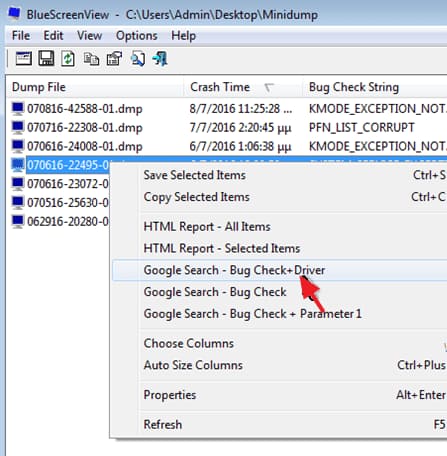447x456 pixels.
Task: Click KMODE_EXCEPTION_NOT text in the 070816-42588-01.dmp row
Action: tap(378, 109)
